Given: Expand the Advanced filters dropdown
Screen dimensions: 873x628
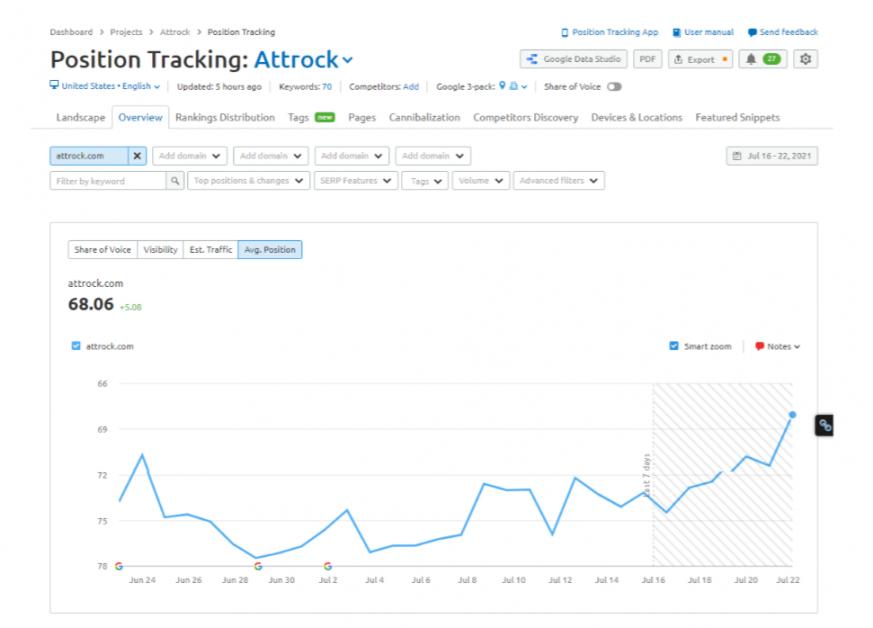Looking at the screenshot, I should tap(559, 181).
